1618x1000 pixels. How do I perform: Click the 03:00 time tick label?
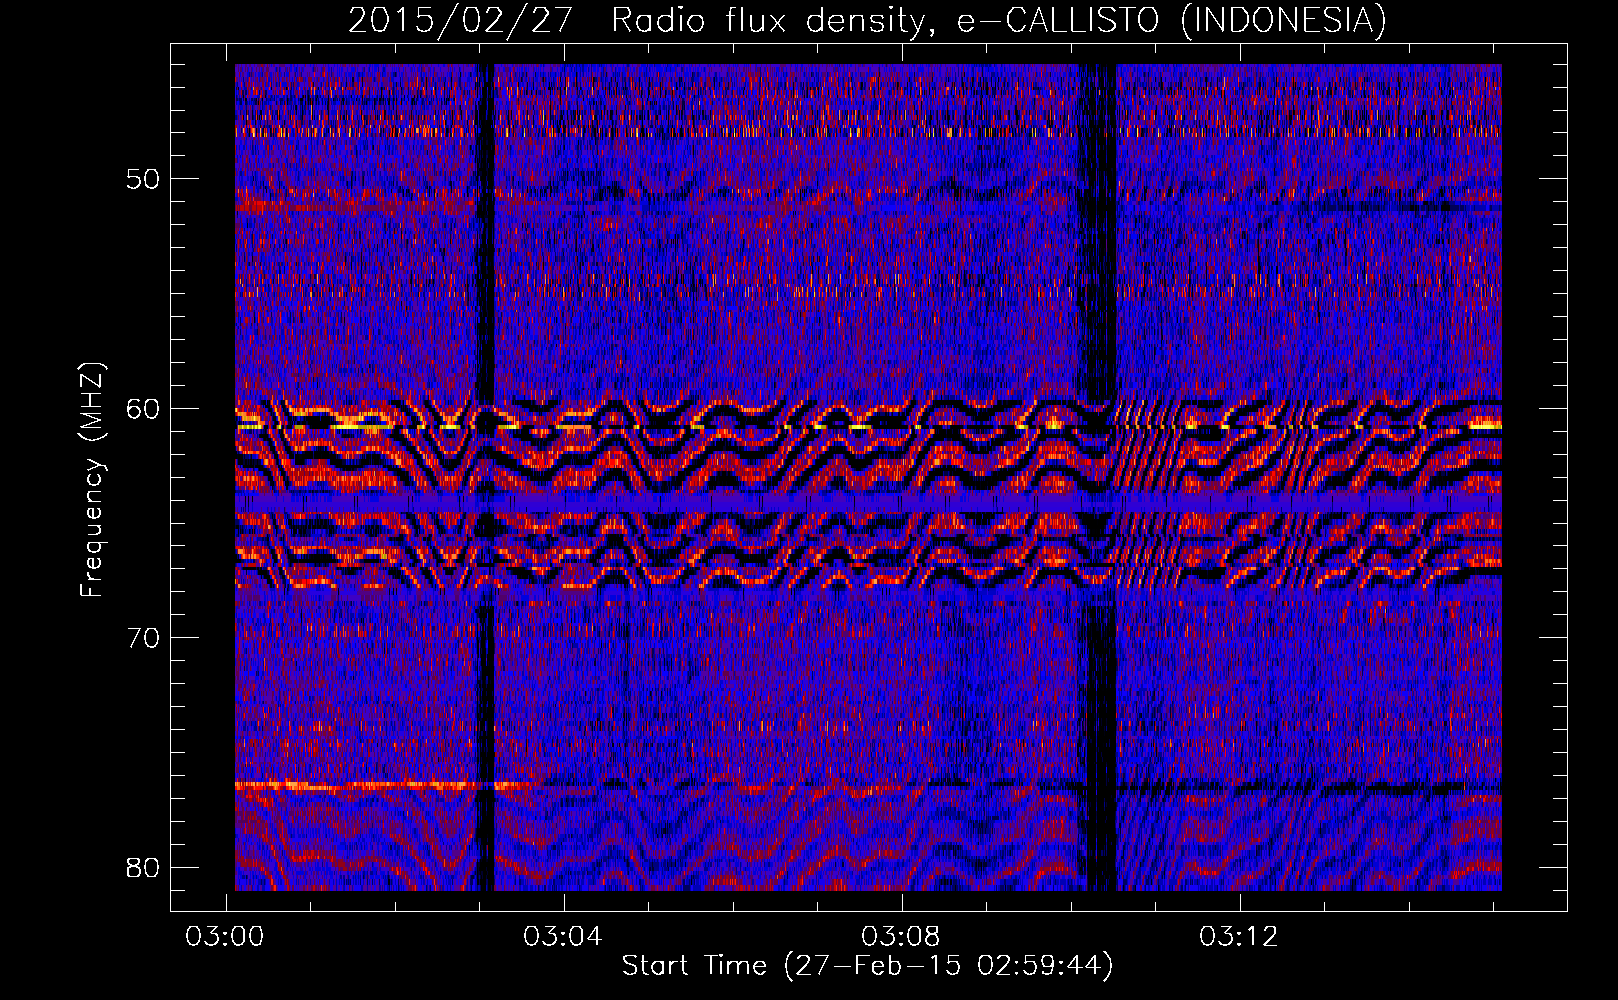pos(226,936)
